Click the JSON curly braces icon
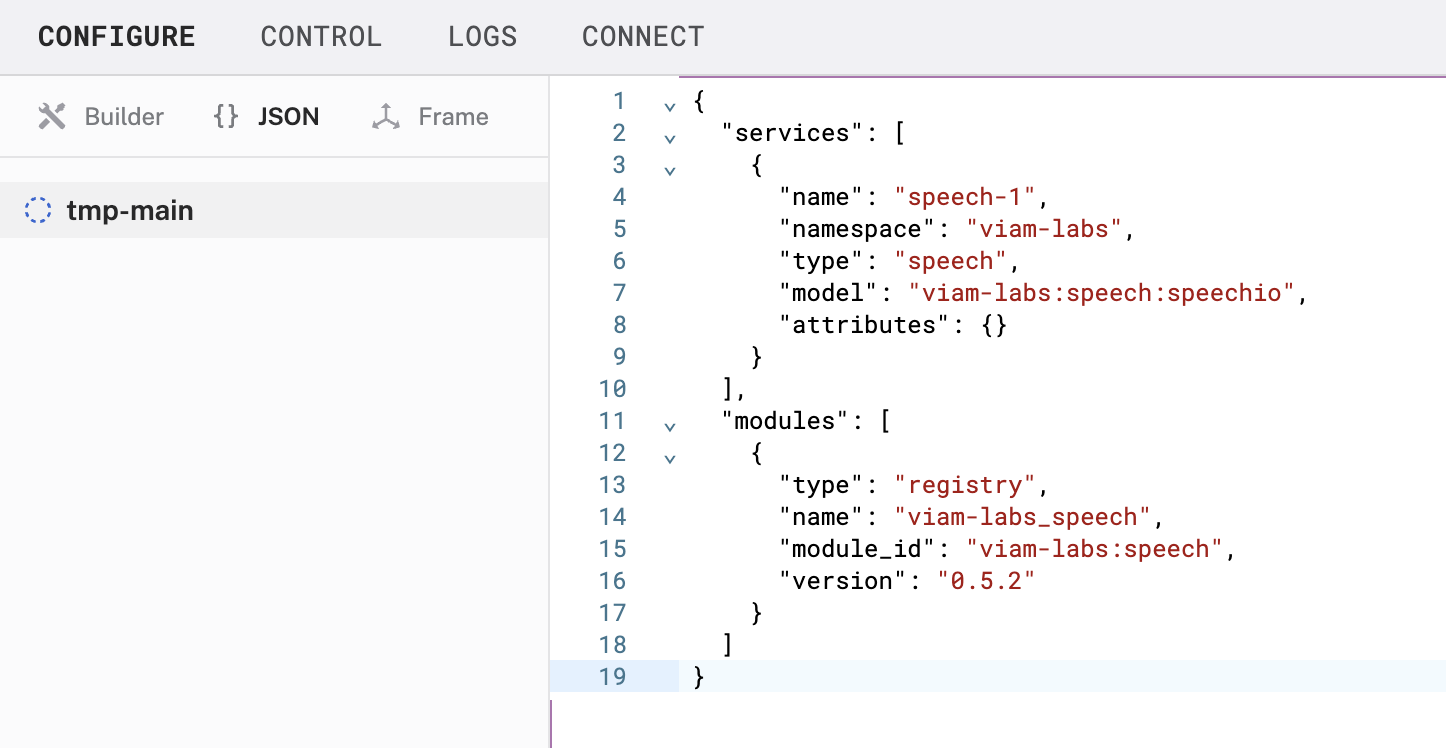This screenshot has width=1446, height=748. tap(226, 117)
